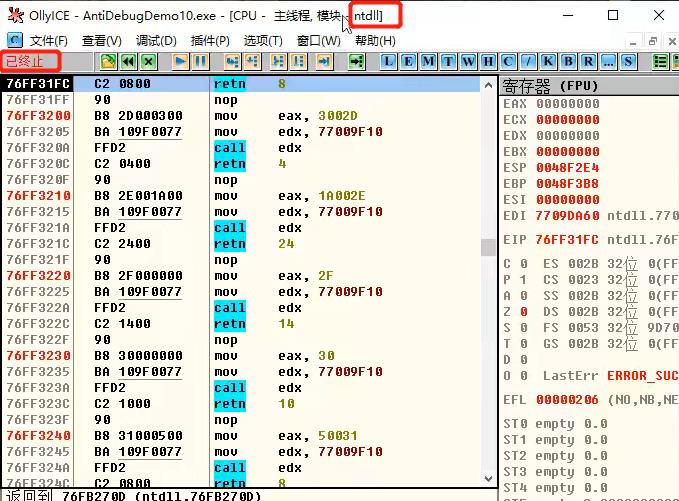Click the Open file toolbar icon

point(108,61)
